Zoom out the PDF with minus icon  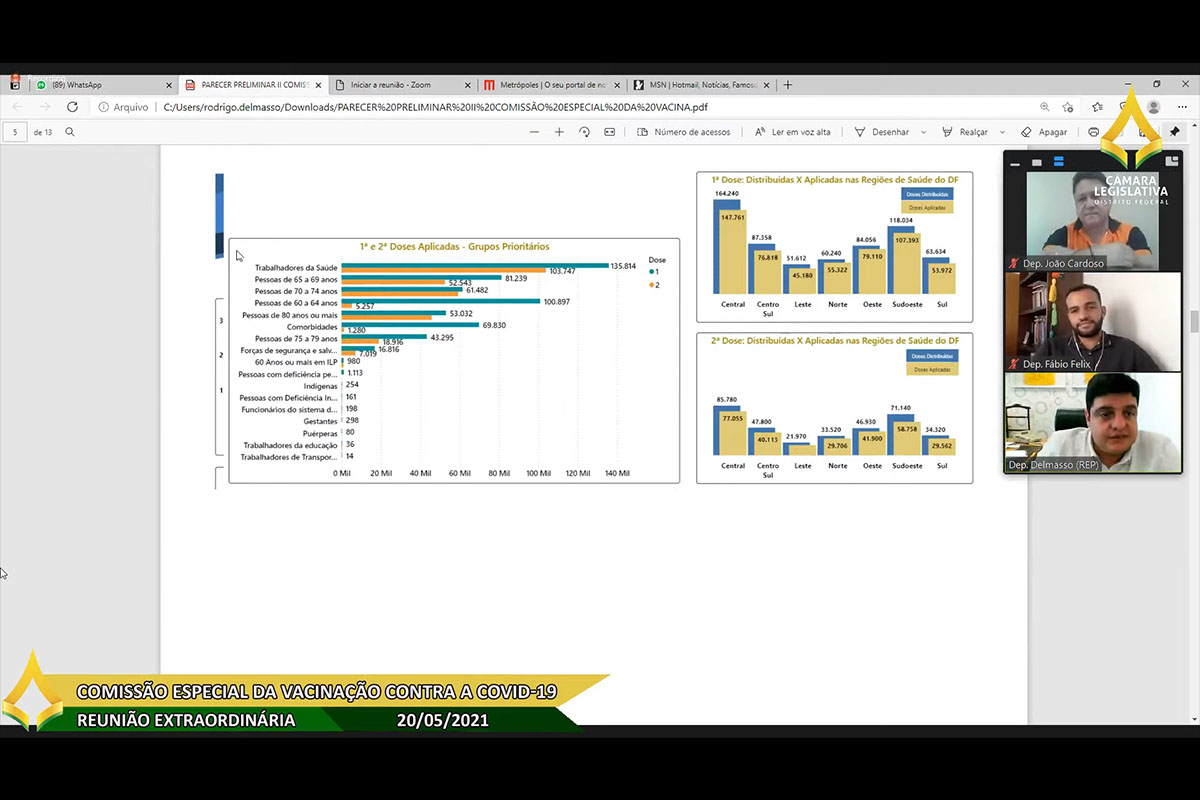[534, 132]
